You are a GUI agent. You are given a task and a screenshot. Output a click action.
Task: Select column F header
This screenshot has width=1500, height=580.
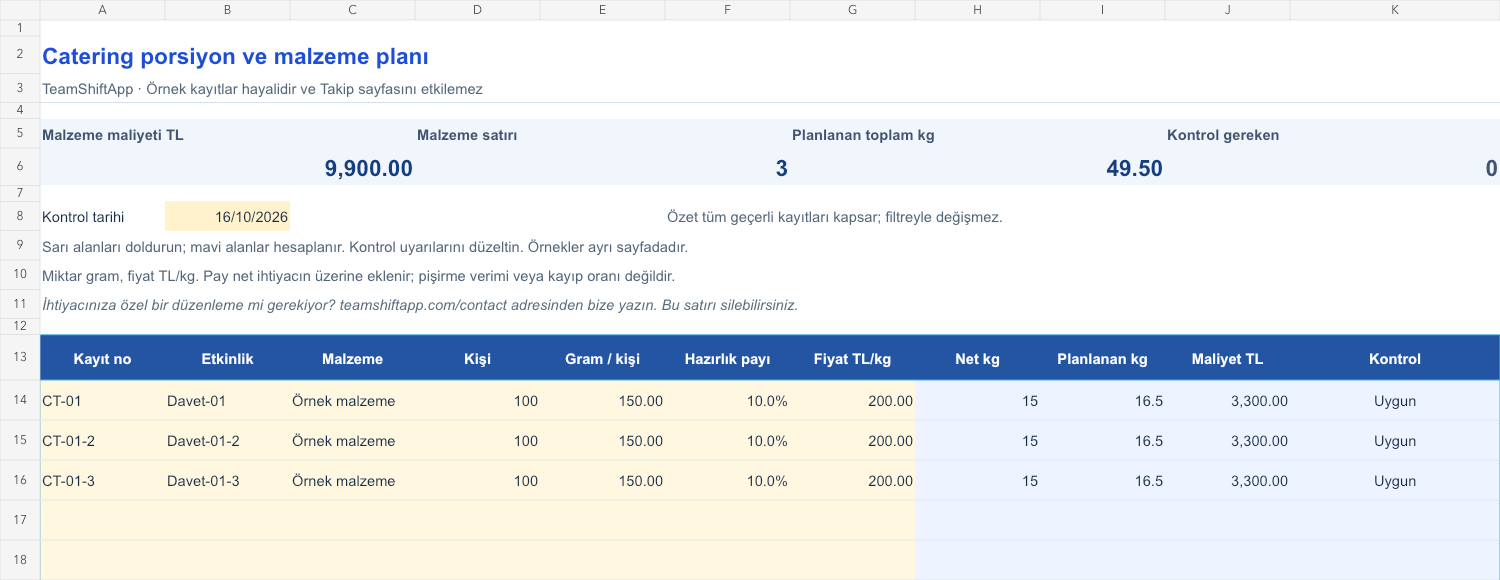coord(727,10)
